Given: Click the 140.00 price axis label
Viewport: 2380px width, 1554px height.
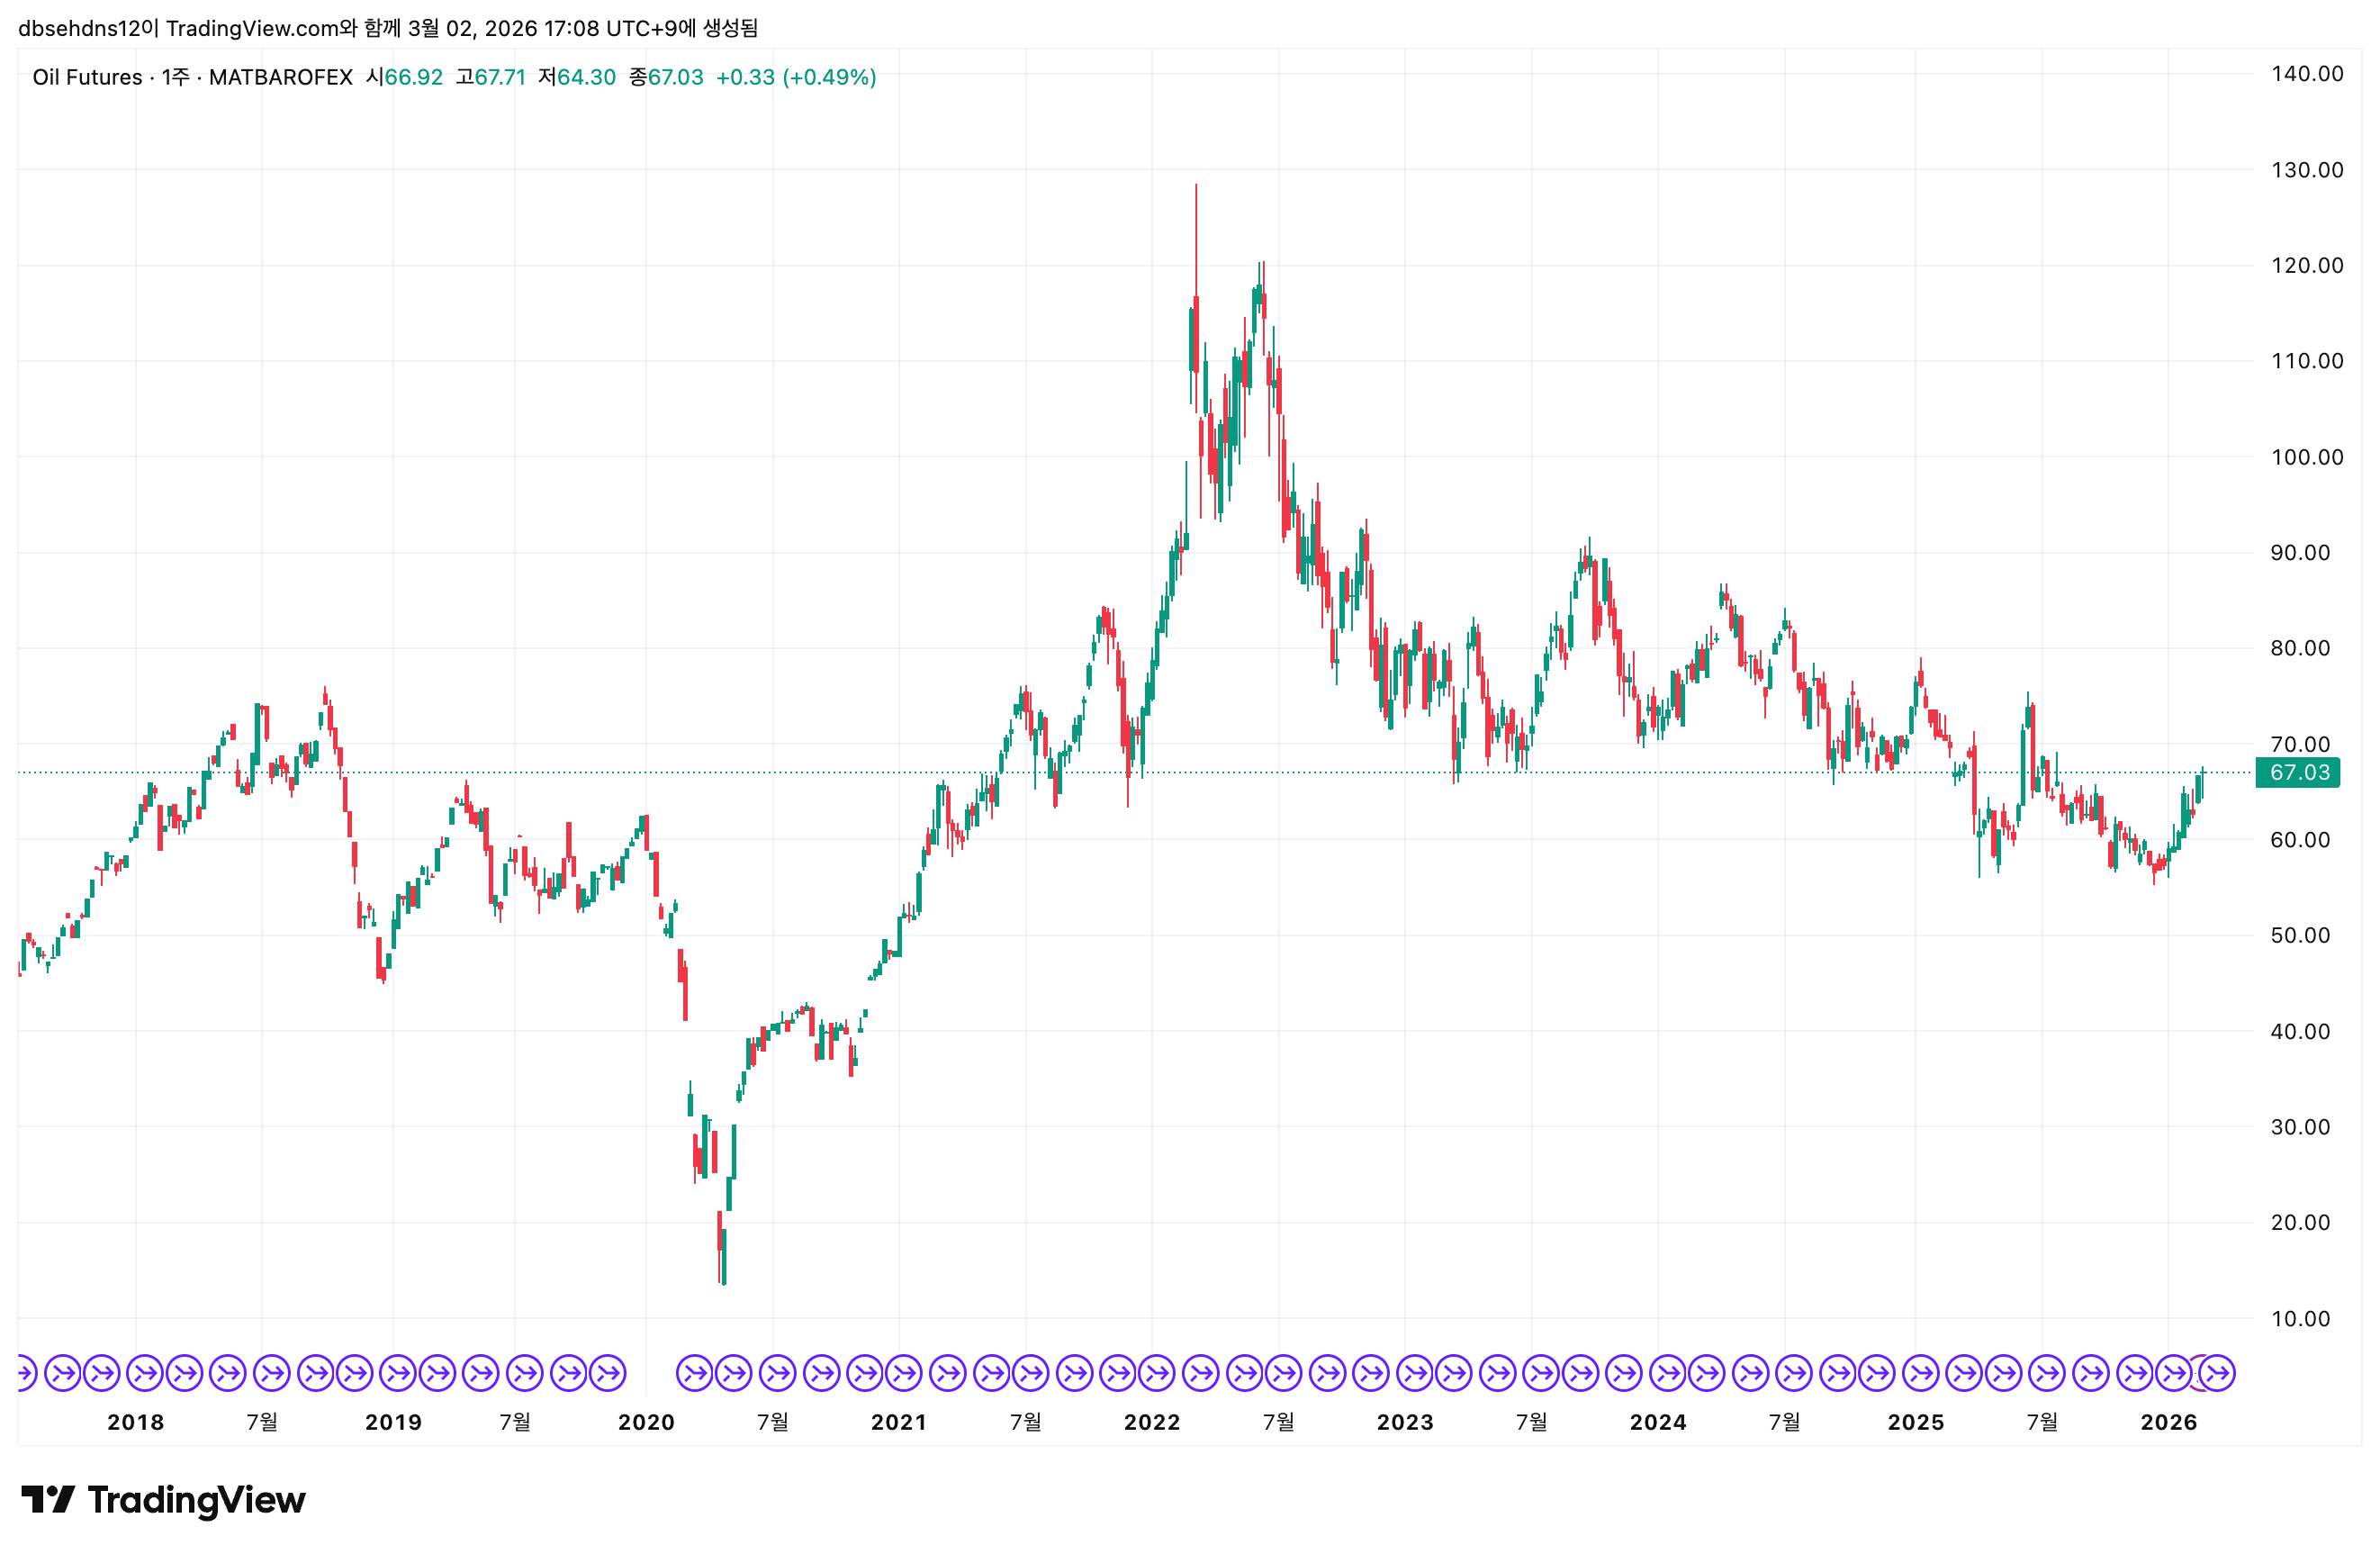Looking at the screenshot, I should pos(2306,74).
